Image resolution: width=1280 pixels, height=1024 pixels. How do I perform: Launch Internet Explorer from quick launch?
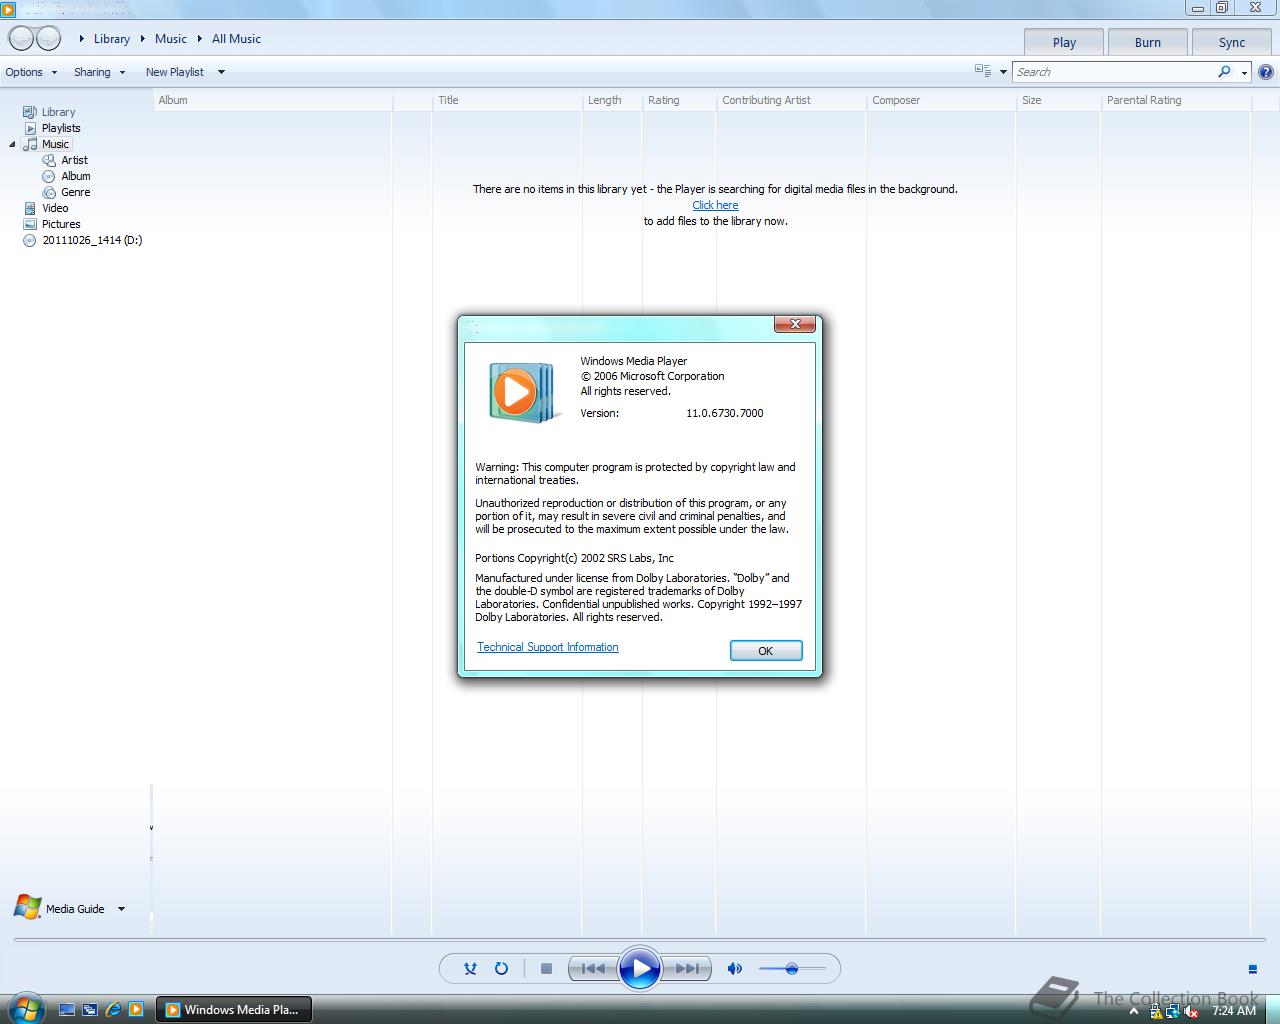[x=113, y=1010]
